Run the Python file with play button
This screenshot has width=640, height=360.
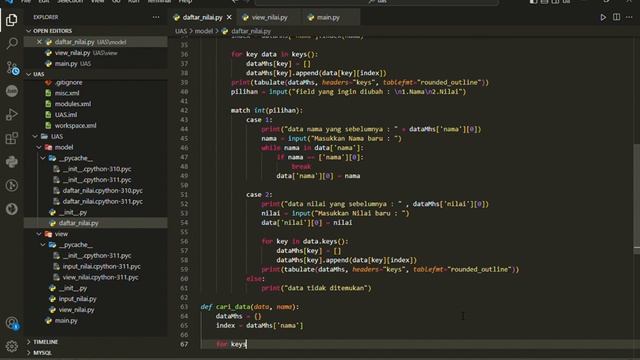pyautogui.click(x=603, y=17)
